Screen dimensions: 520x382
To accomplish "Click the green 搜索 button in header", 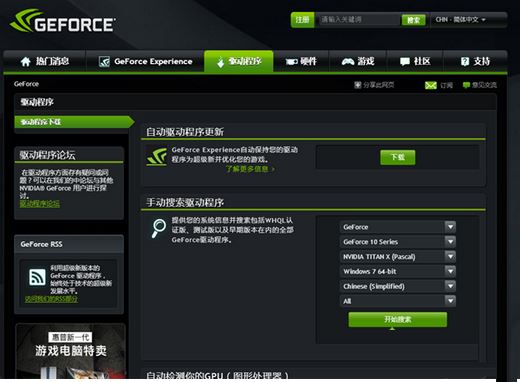I will [x=413, y=20].
